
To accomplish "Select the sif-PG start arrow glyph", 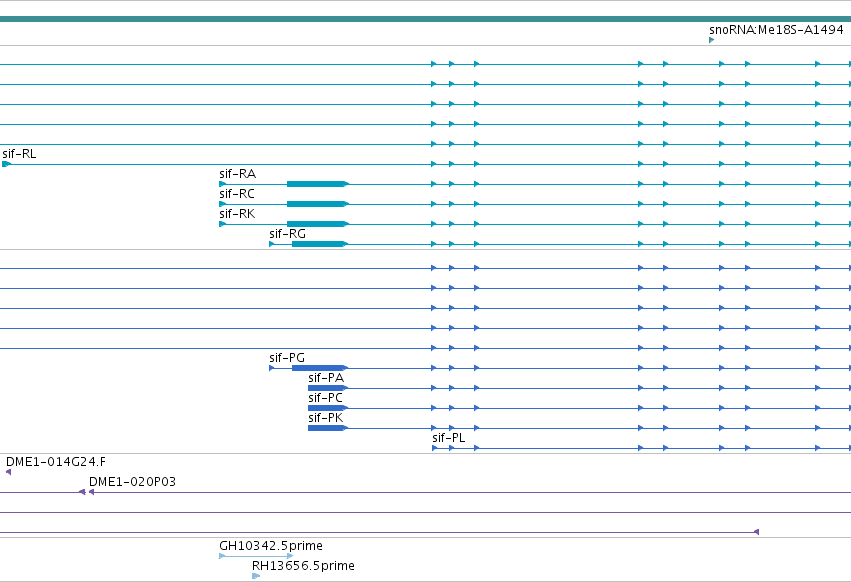I will click(272, 368).
